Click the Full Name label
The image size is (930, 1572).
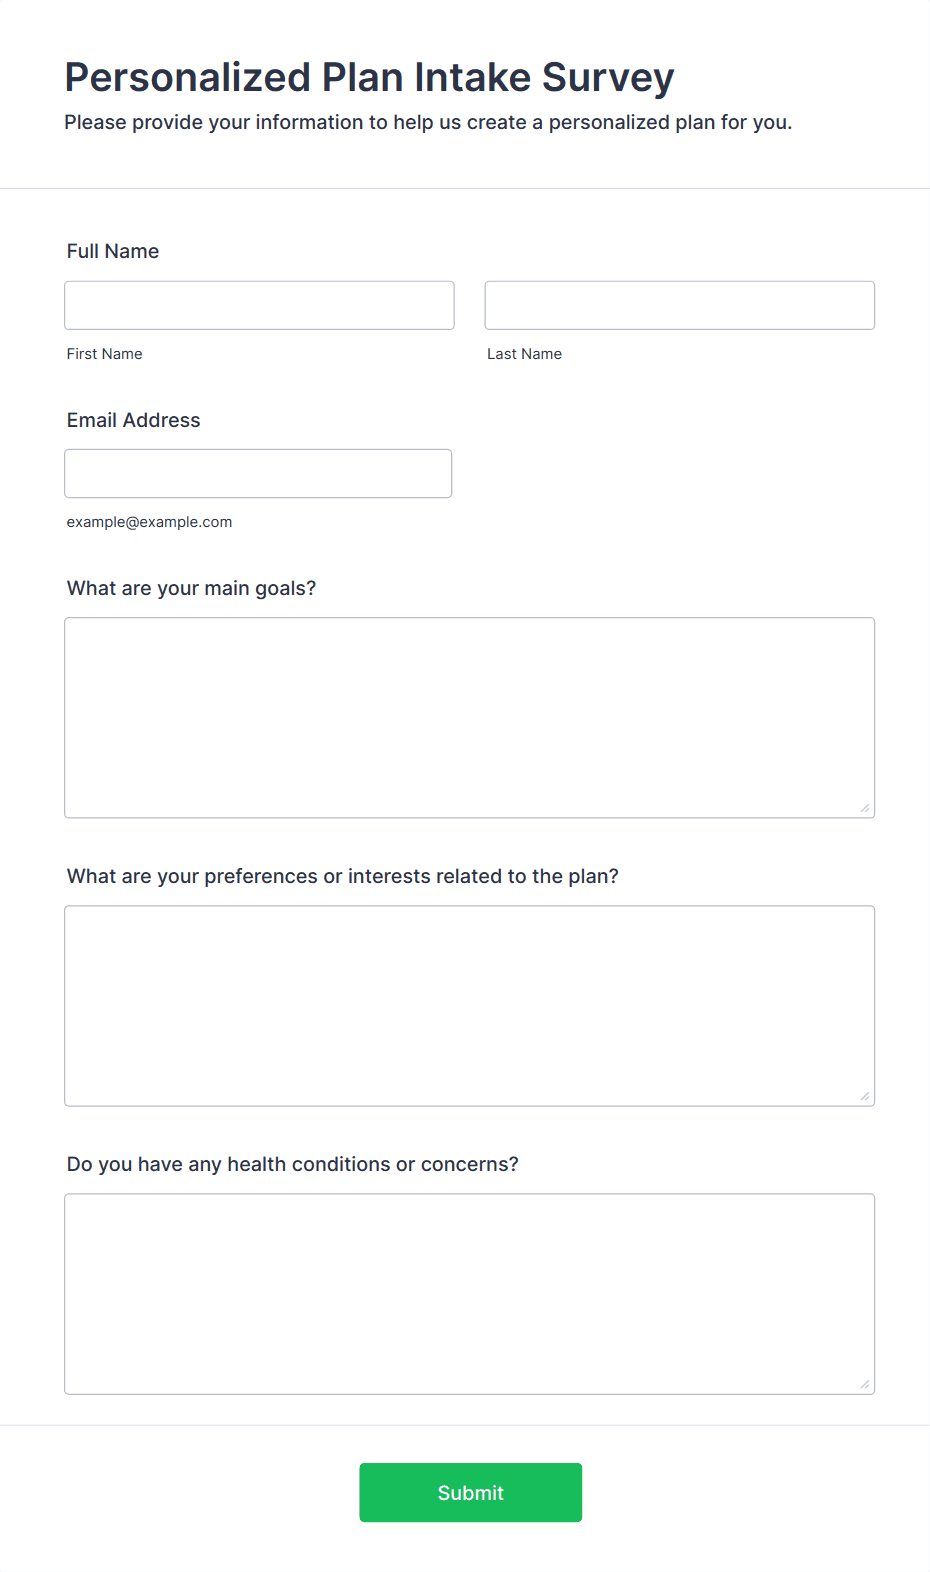point(113,251)
